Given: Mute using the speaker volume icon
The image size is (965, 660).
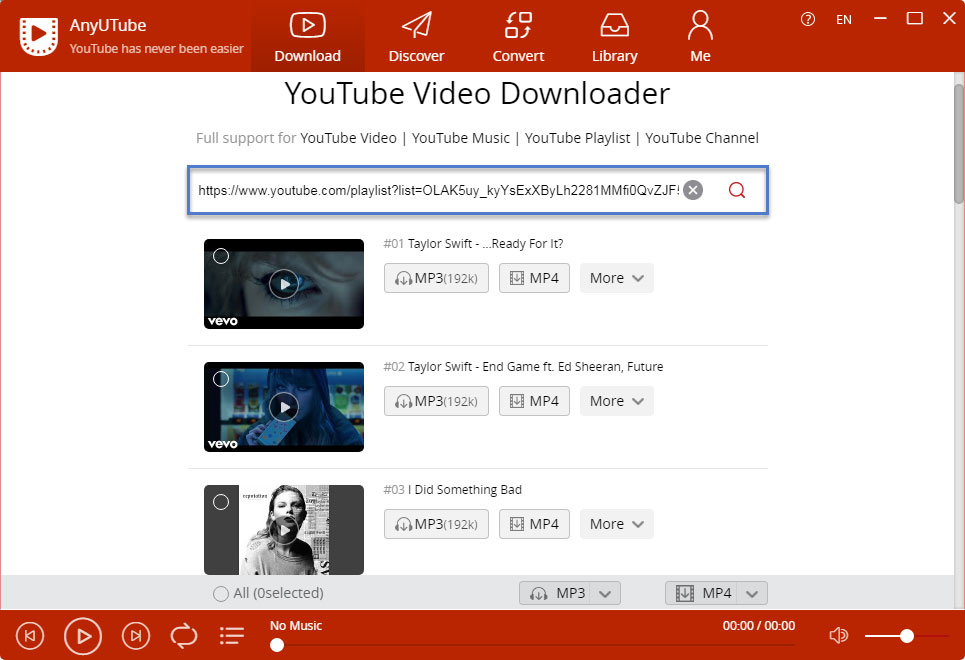Looking at the screenshot, I should pos(838,635).
